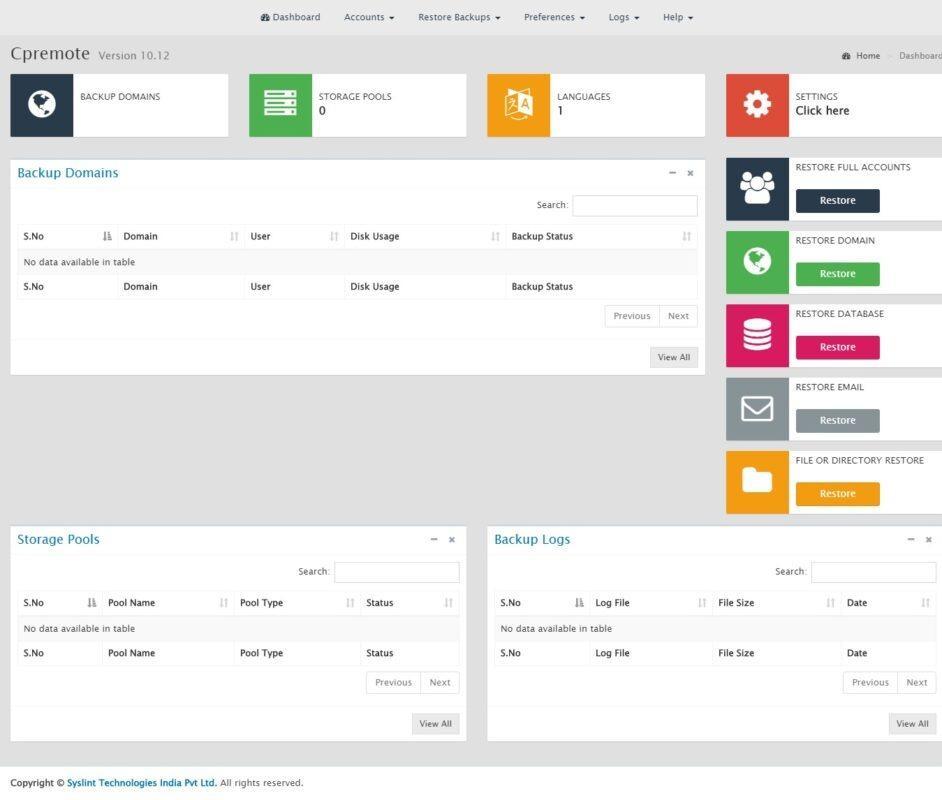Click View All in Backup Domains panel
This screenshot has height=800, width=942.
pyautogui.click(x=673, y=357)
